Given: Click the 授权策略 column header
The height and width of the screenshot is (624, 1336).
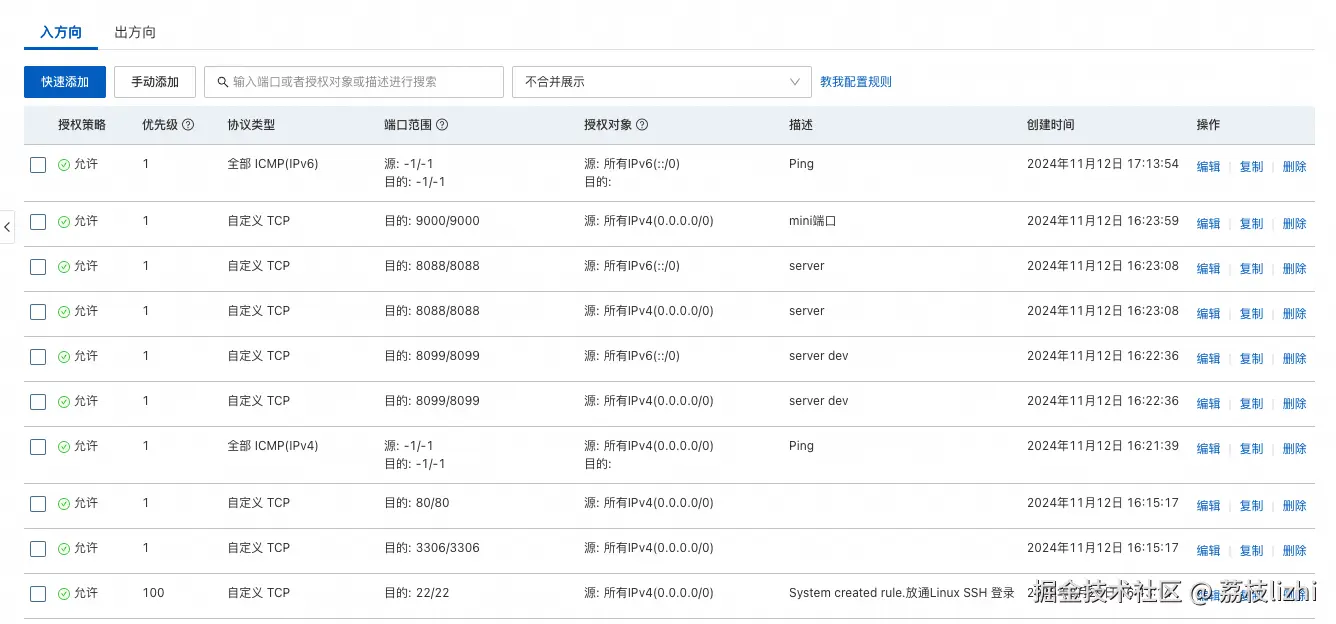Looking at the screenshot, I should click(x=82, y=125).
